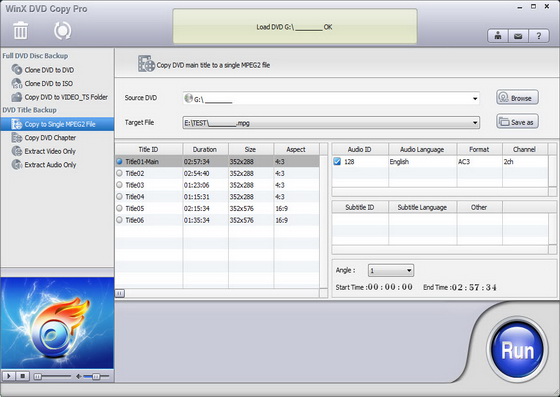Click the trash can delete icon
The image size is (560, 397).
point(20,30)
